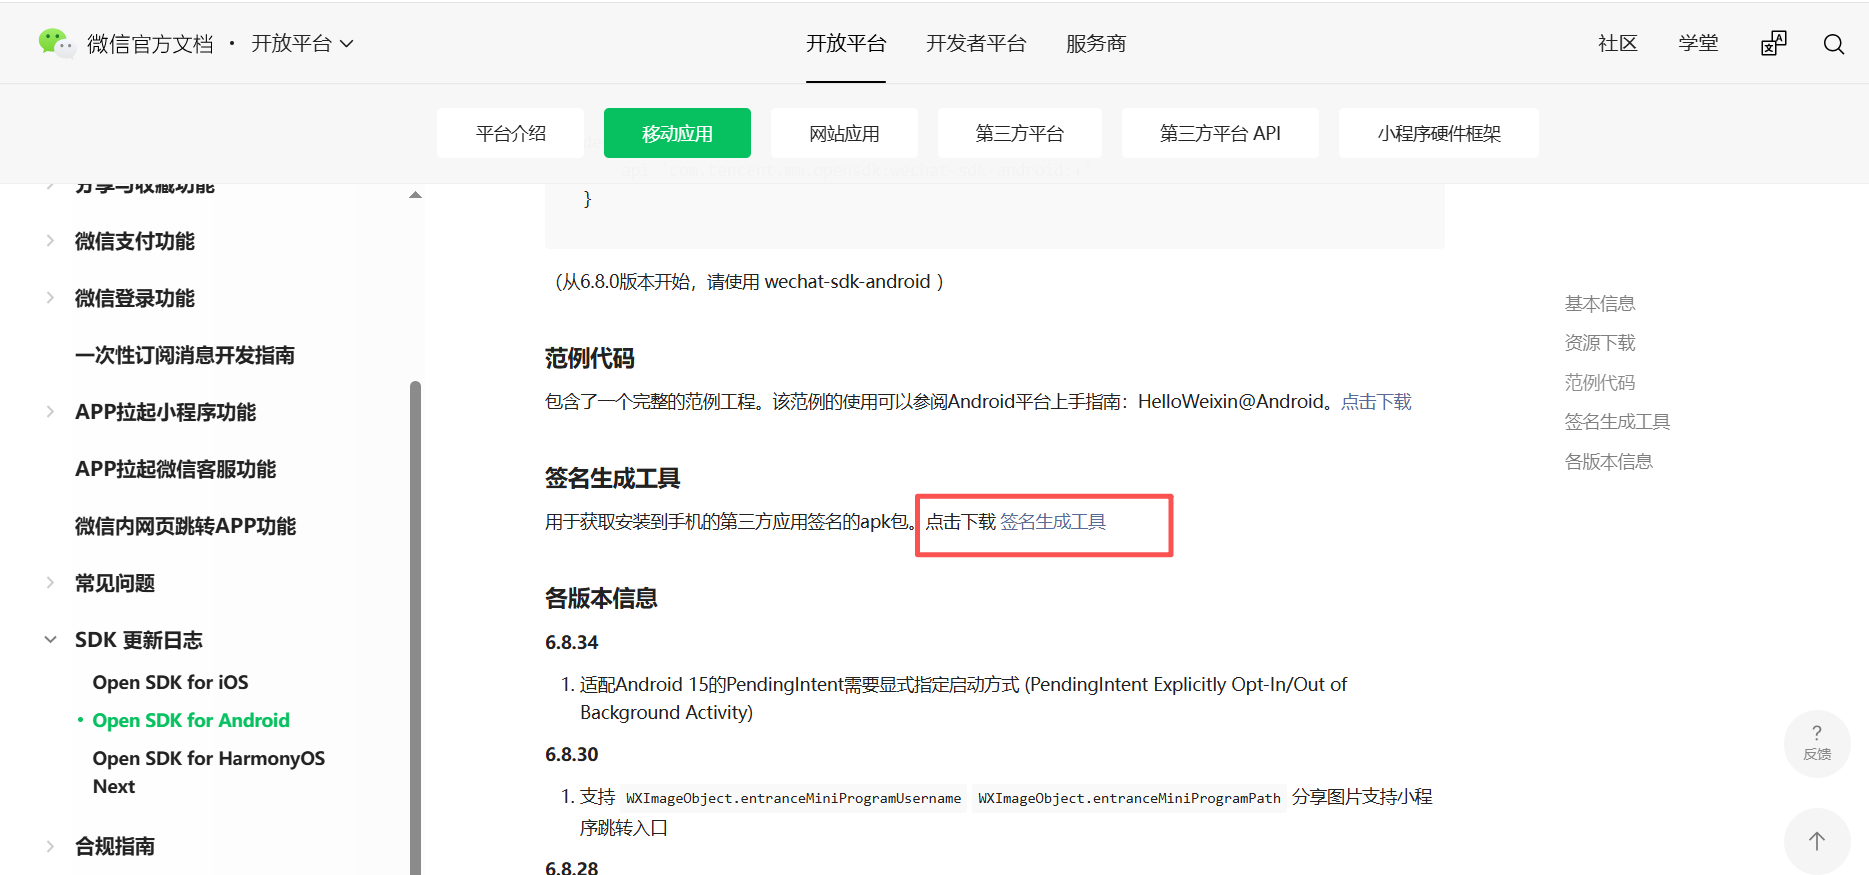This screenshot has height=875, width=1869.
Task: Open 社区 in the header
Action: coord(1618,43)
